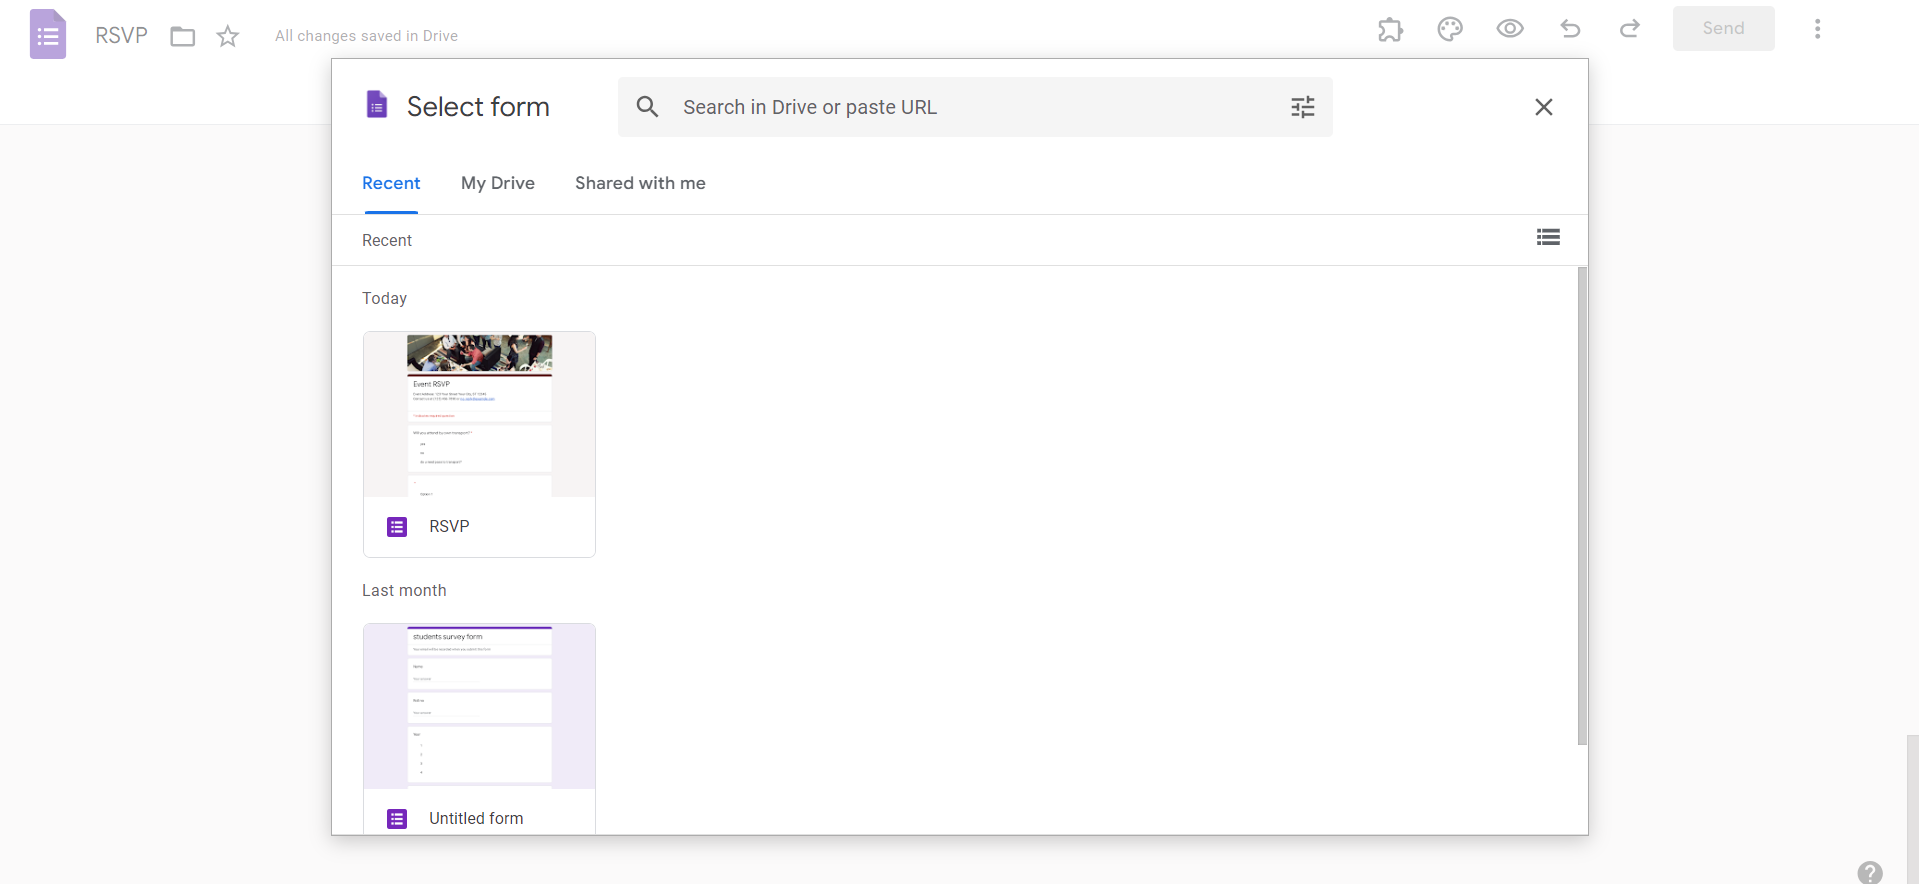Viewport: 1919px width, 884px height.
Task: Select the Recent tab
Action: pyautogui.click(x=391, y=183)
